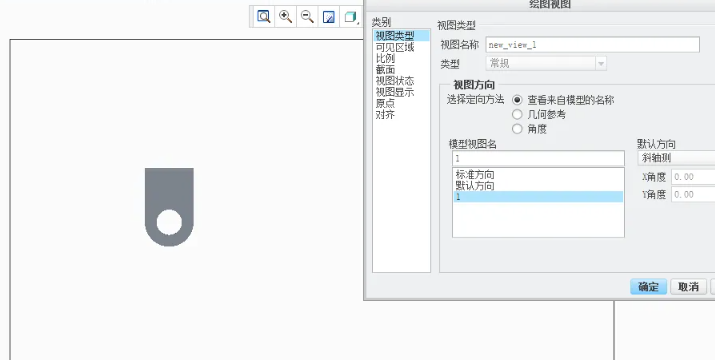
Task: Select 可见区域 category
Action: (395, 47)
